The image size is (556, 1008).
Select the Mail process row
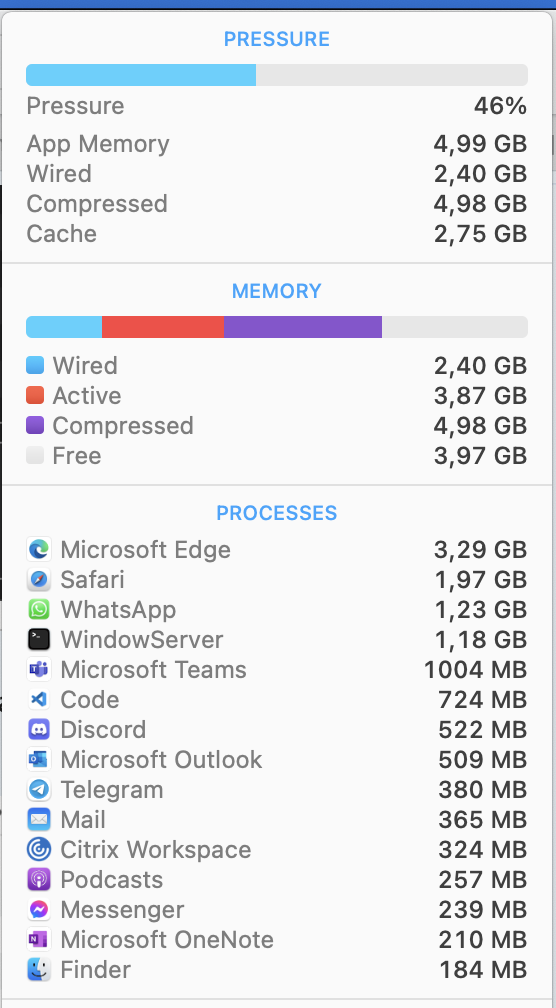[277, 820]
